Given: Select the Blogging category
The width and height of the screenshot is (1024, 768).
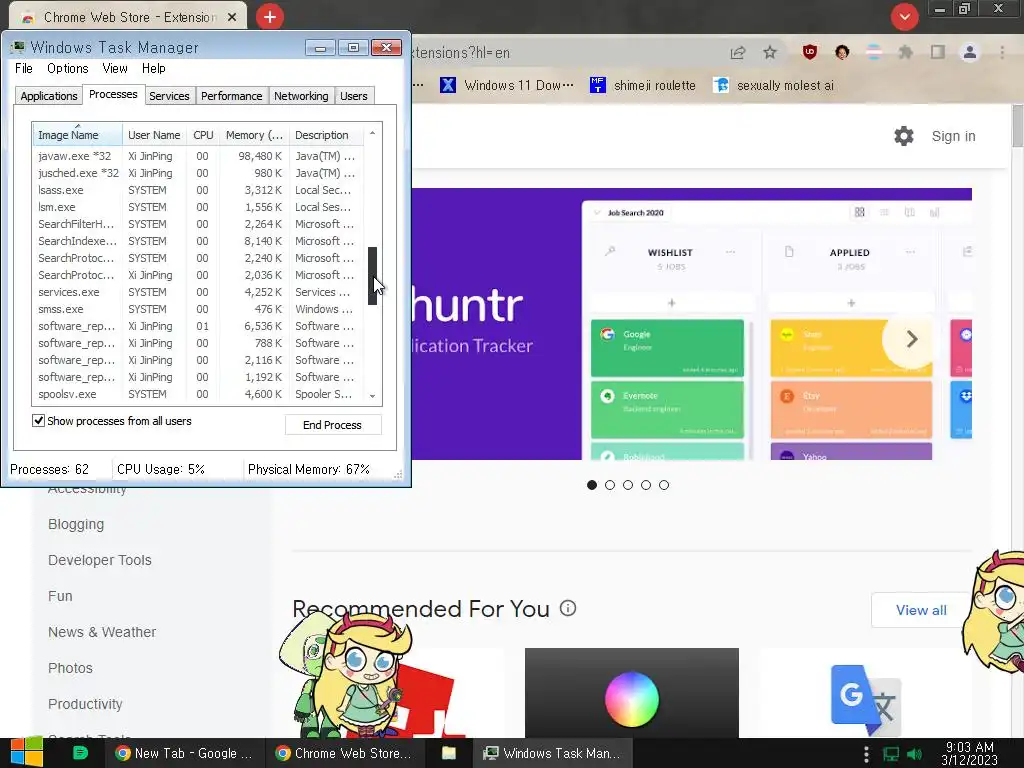Looking at the screenshot, I should tap(76, 524).
